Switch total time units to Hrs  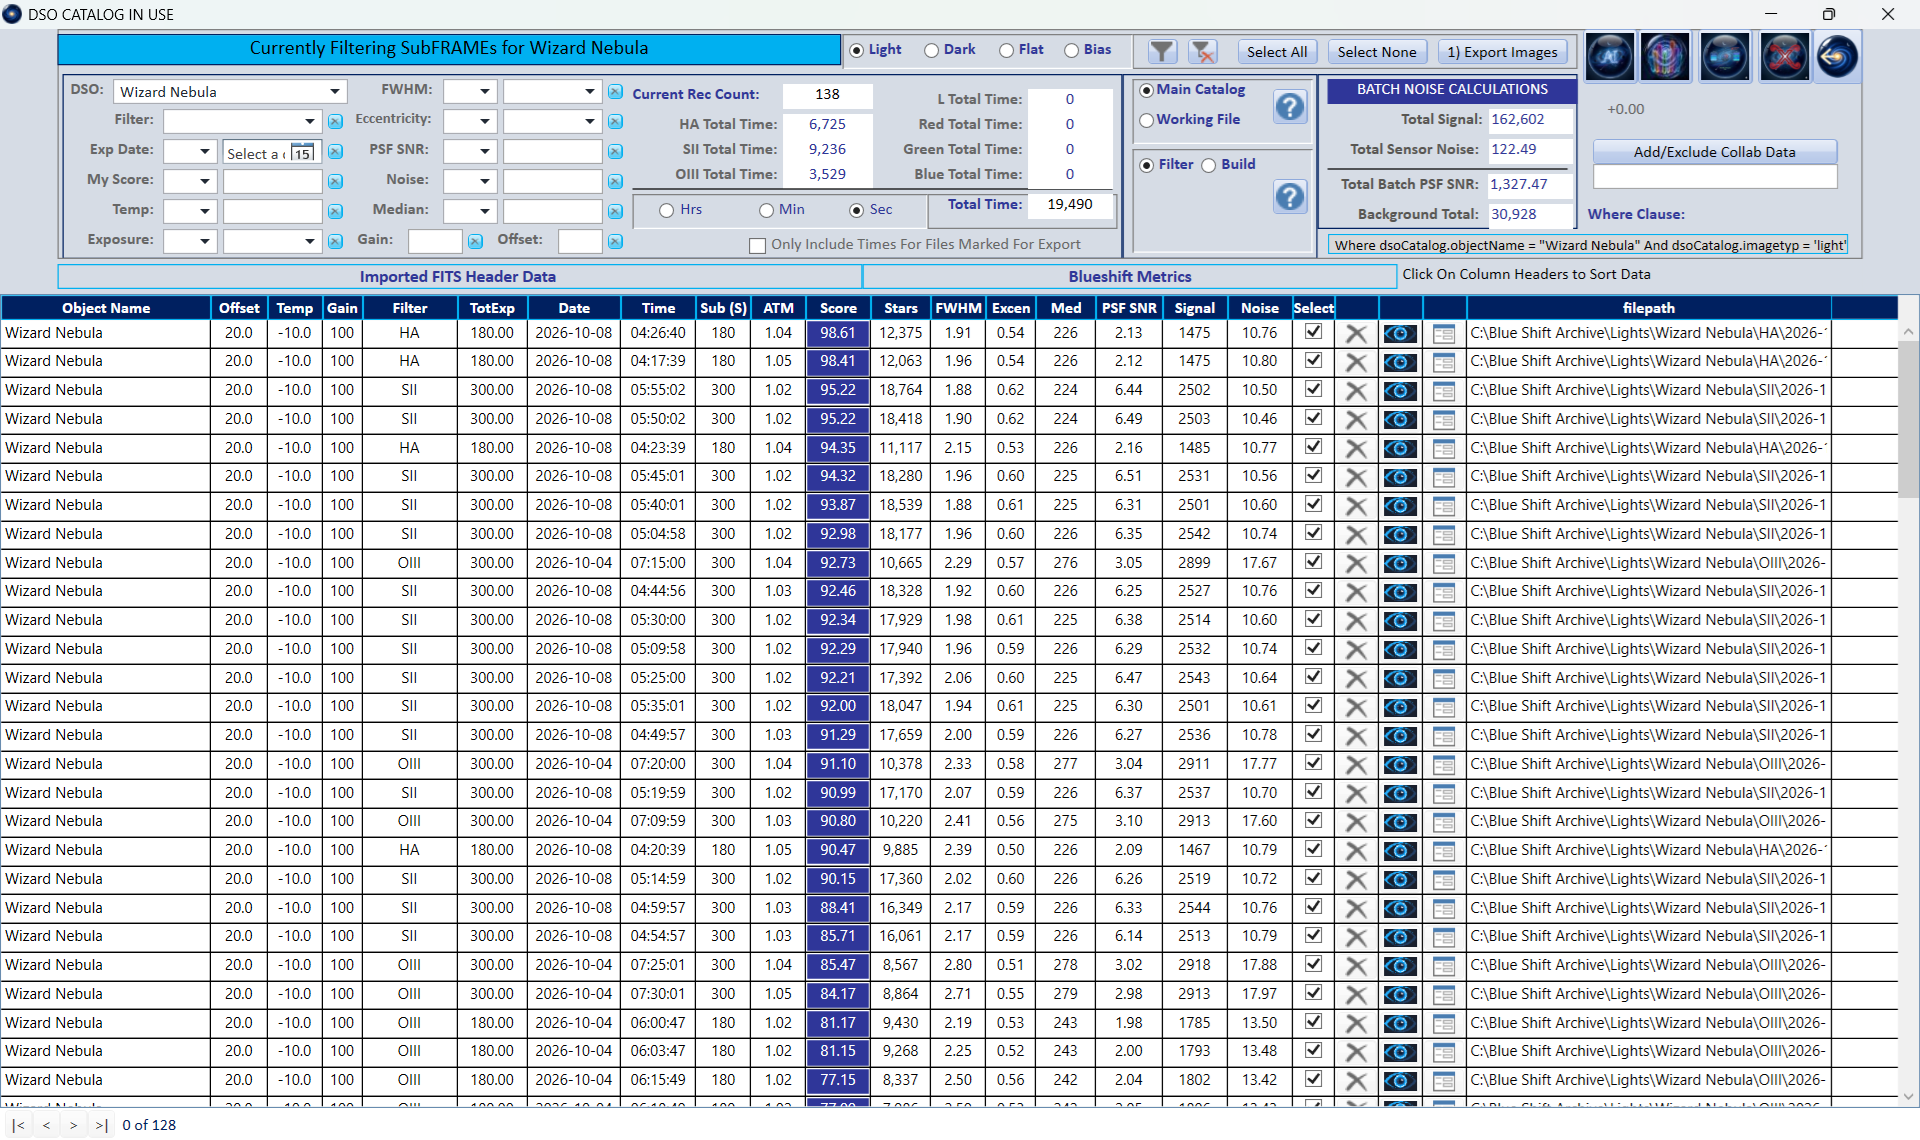coord(666,210)
